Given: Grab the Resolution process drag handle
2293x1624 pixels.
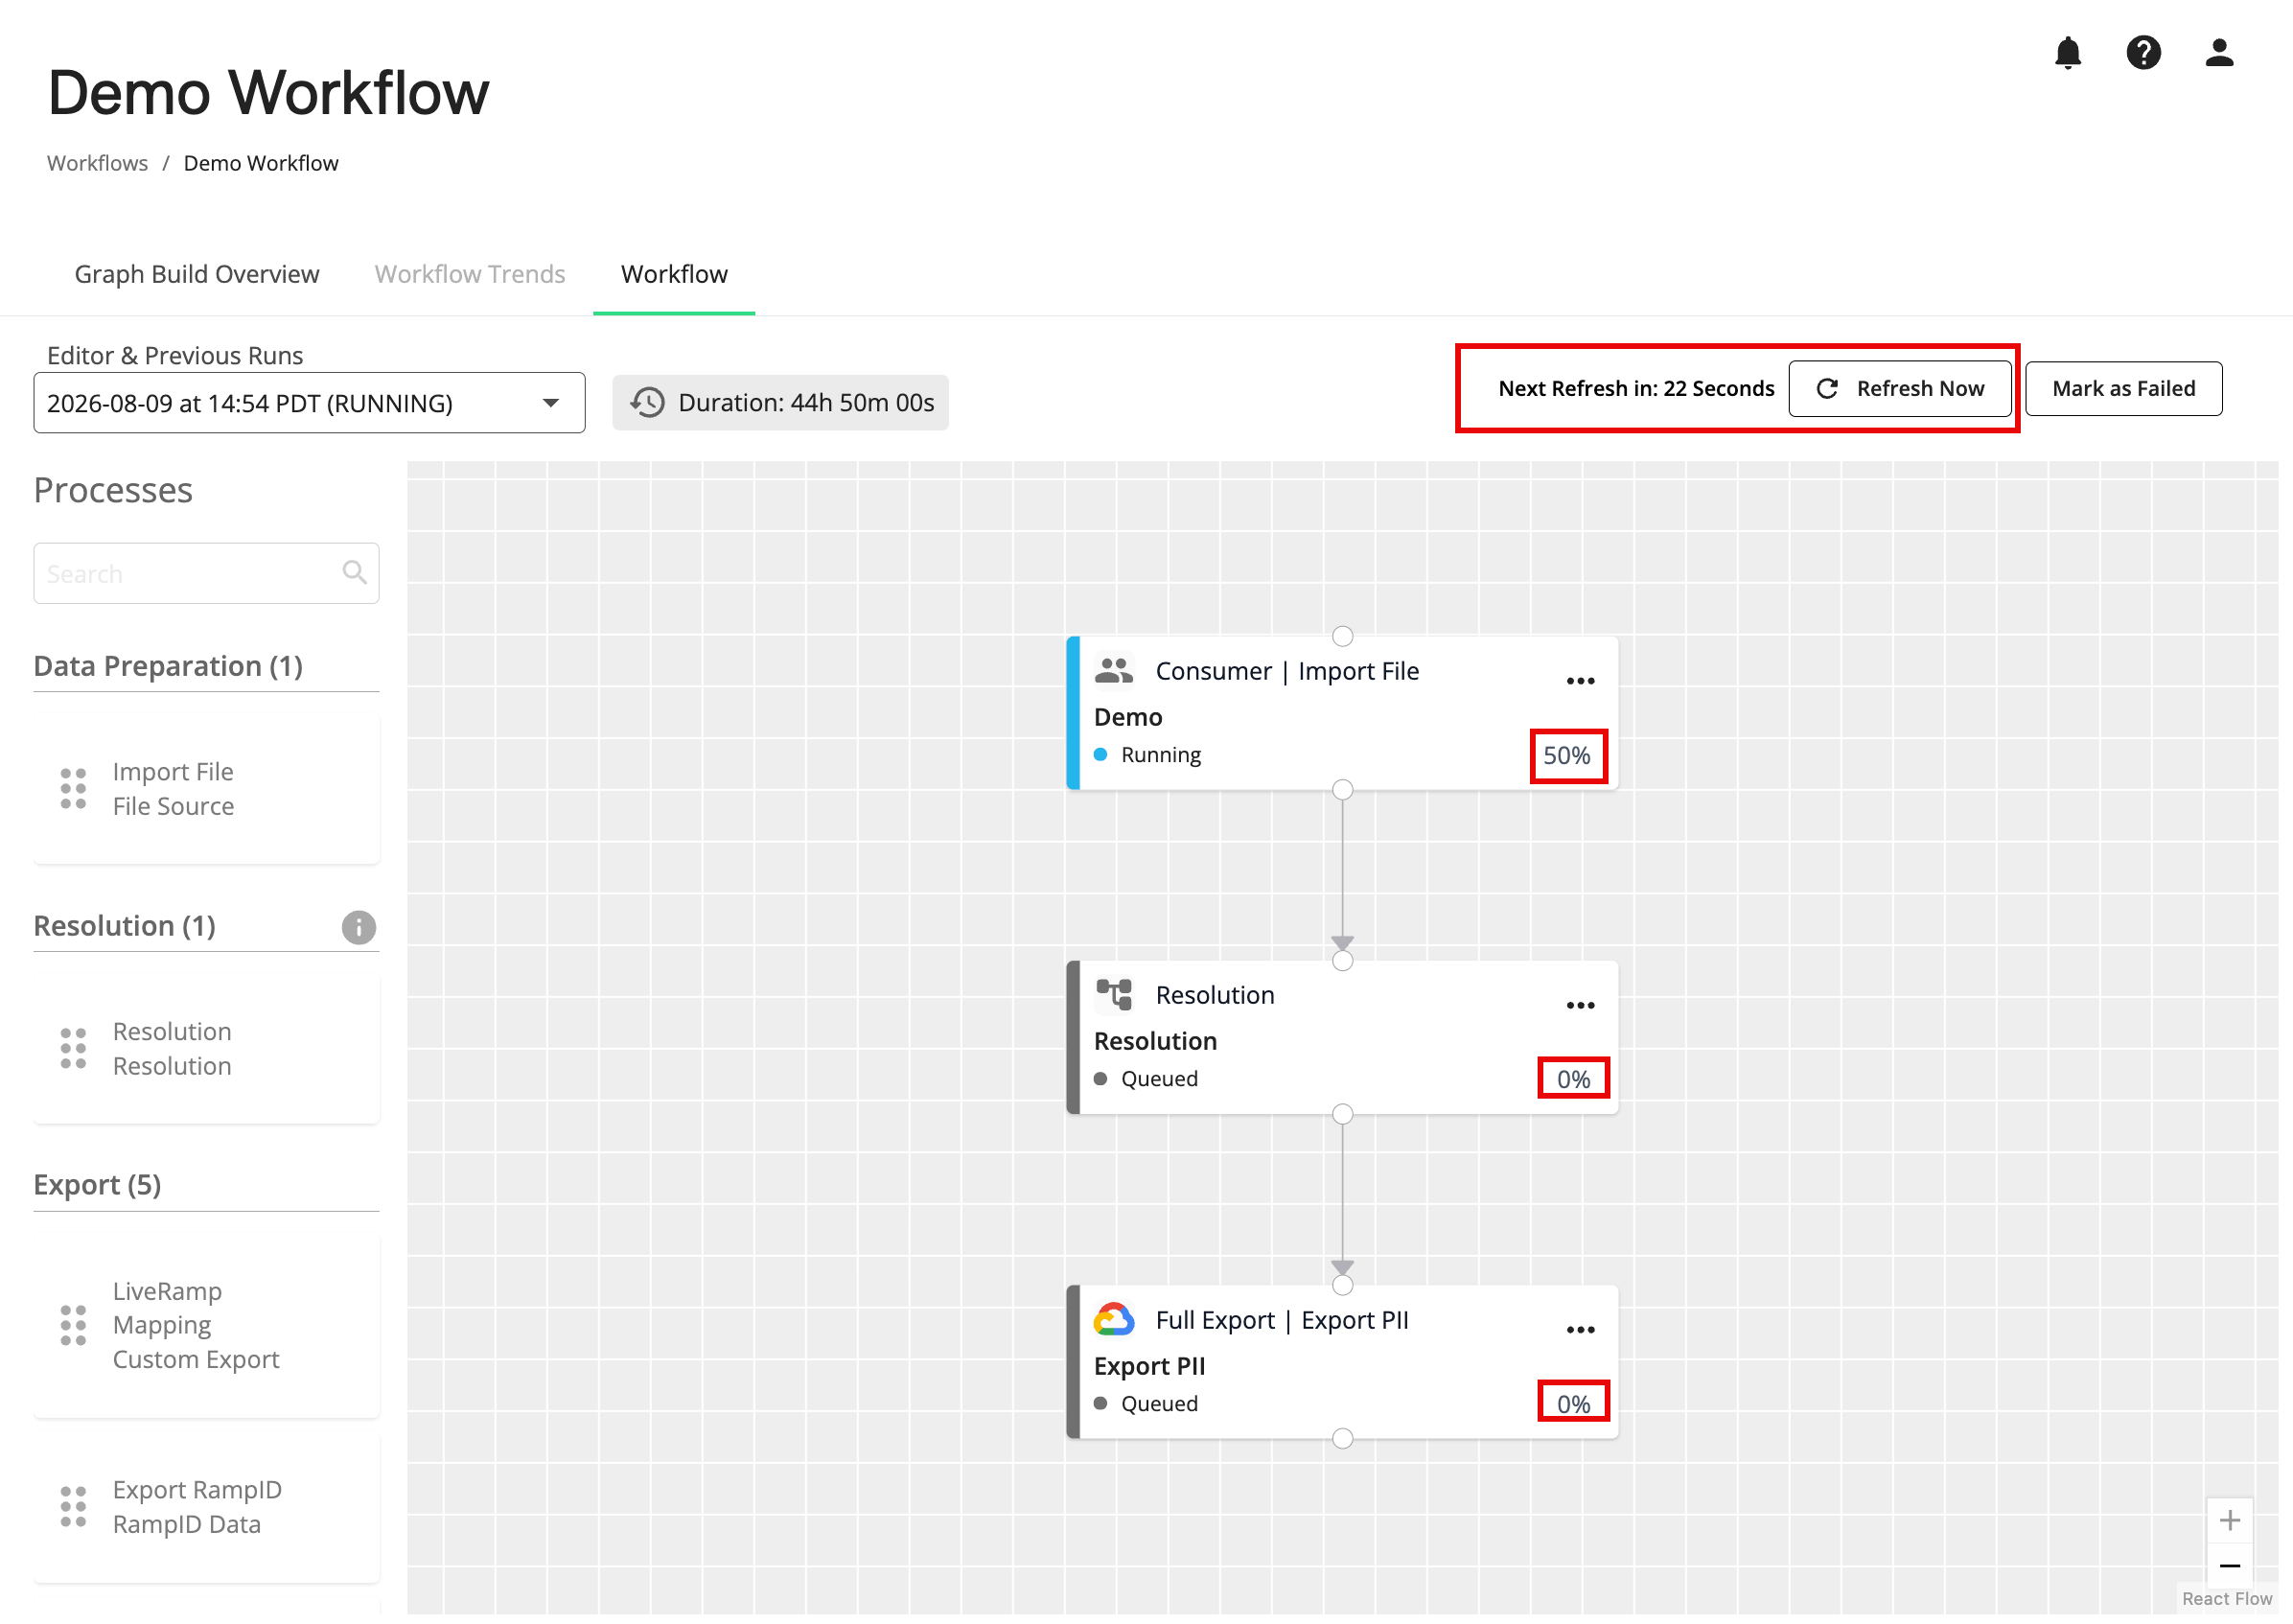Looking at the screenshot, I should point(73,1048).
